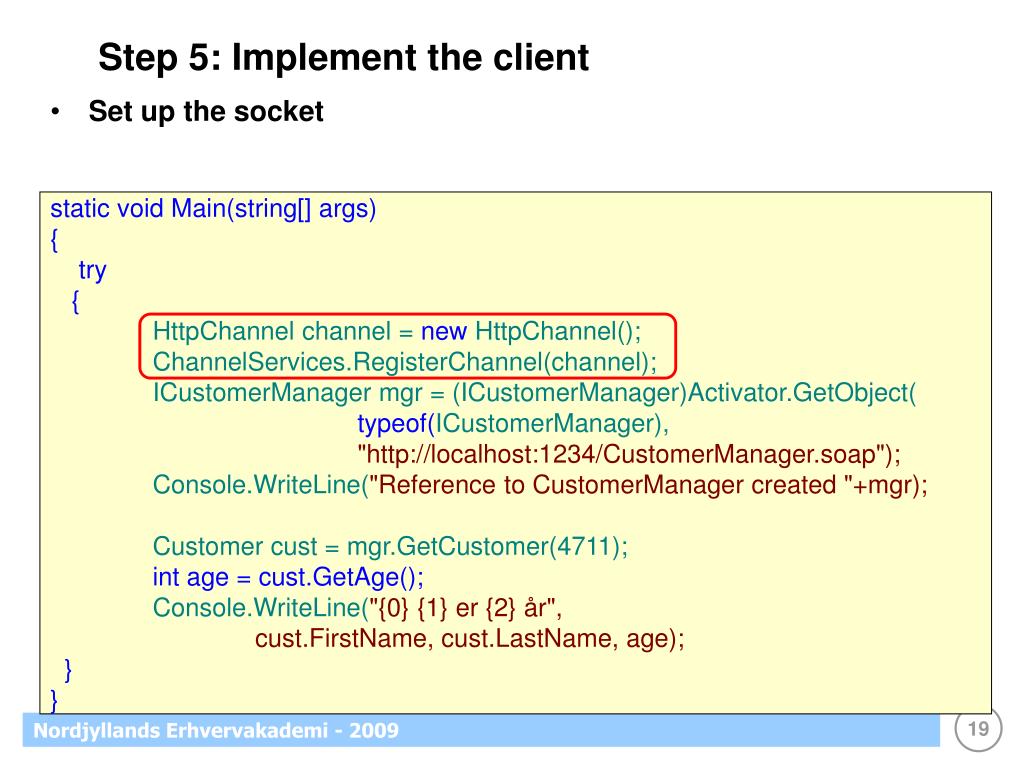Click the line 'ChannelServices.RegisterChannel(channel);'
The height and width of the screenshot is (768, 1024).
(405, 362)
